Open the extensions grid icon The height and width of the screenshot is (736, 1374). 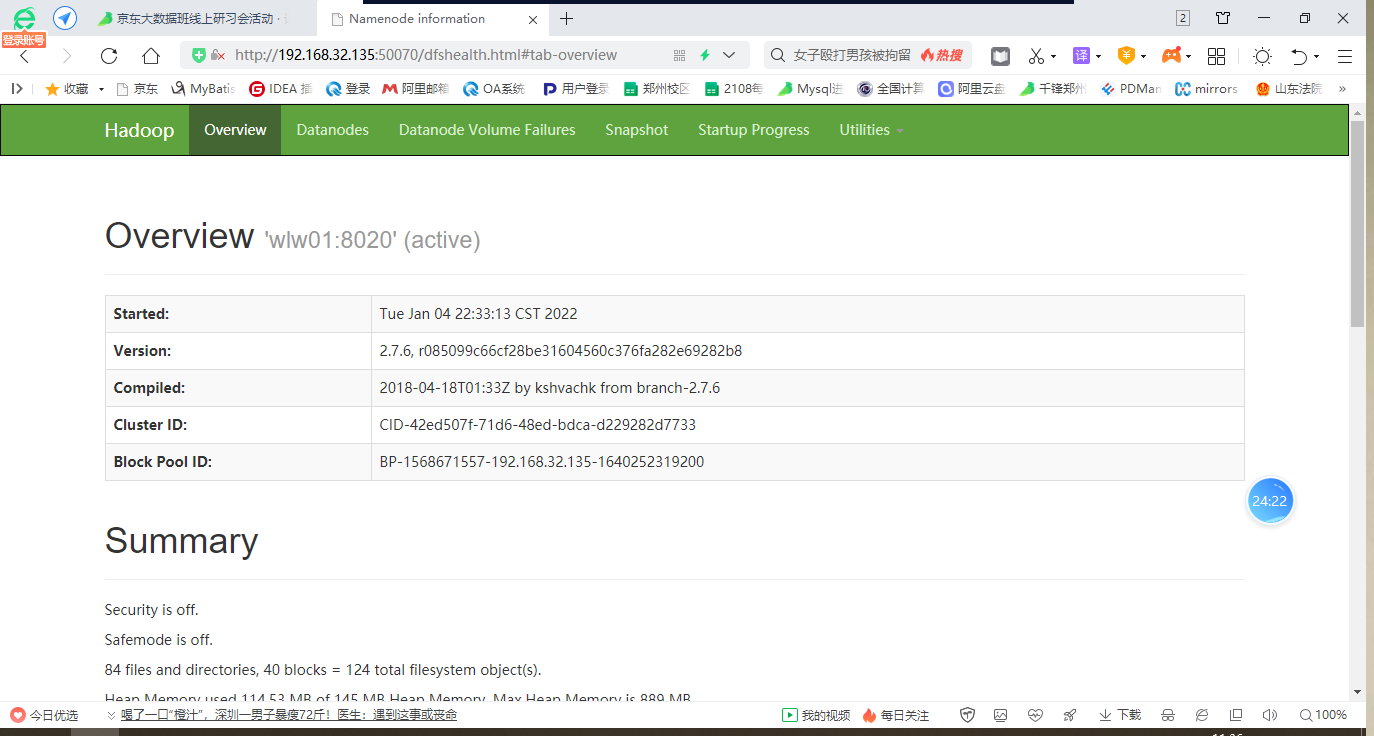point(1217,56)
